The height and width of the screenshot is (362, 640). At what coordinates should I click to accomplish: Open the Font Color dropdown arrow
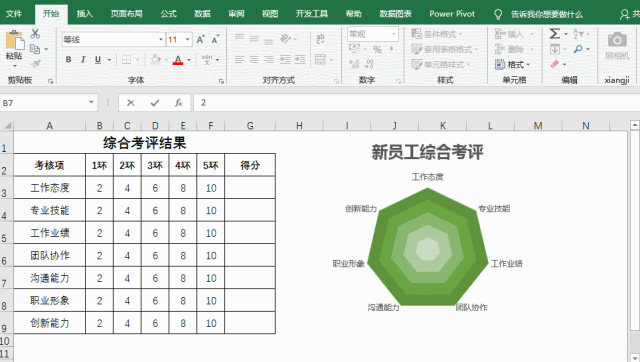189,60
